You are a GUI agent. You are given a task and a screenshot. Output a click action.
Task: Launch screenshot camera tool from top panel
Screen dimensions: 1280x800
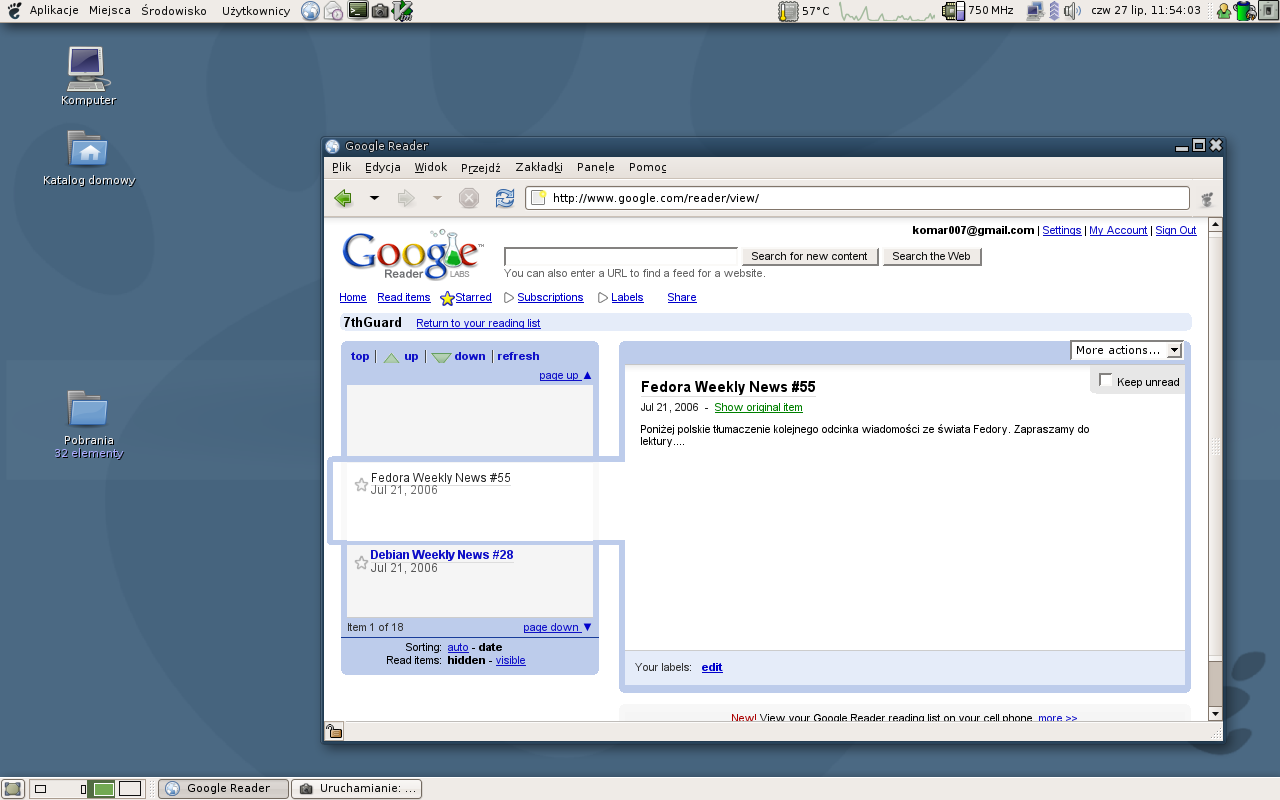coord(380,11)
